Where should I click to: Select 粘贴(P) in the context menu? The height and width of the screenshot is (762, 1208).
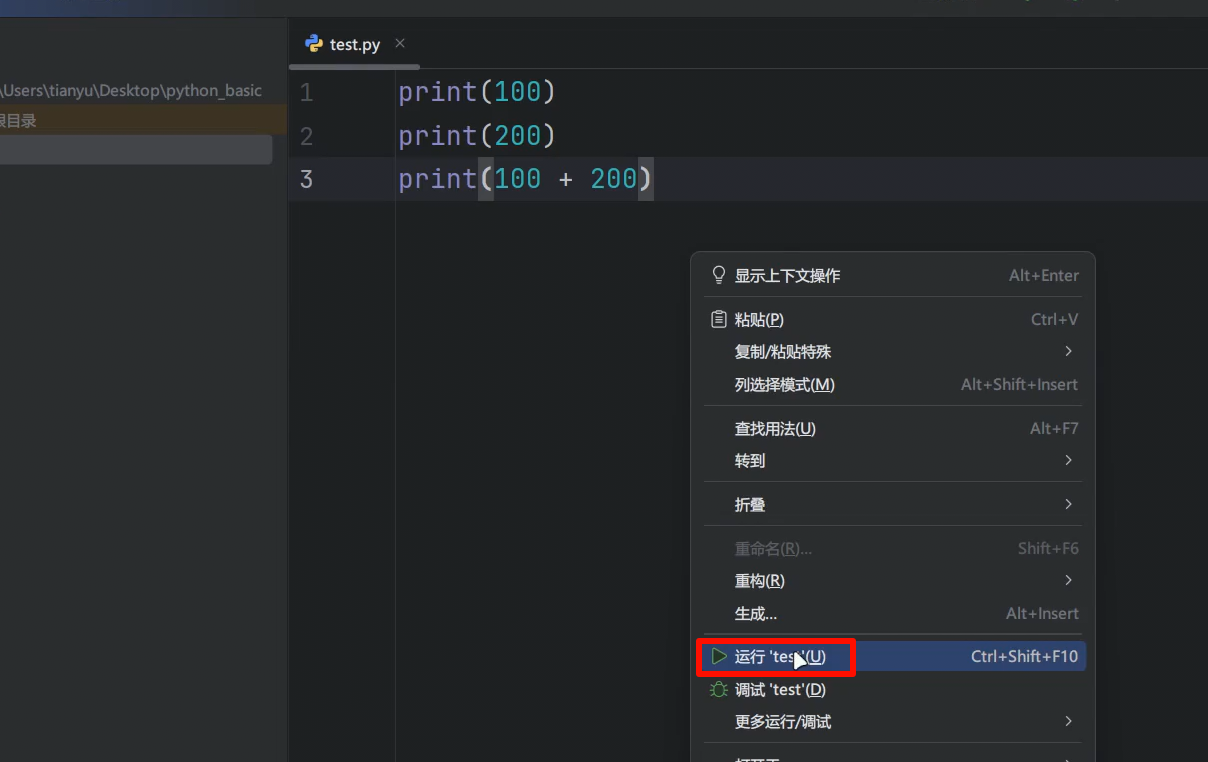tap(893, 320)
